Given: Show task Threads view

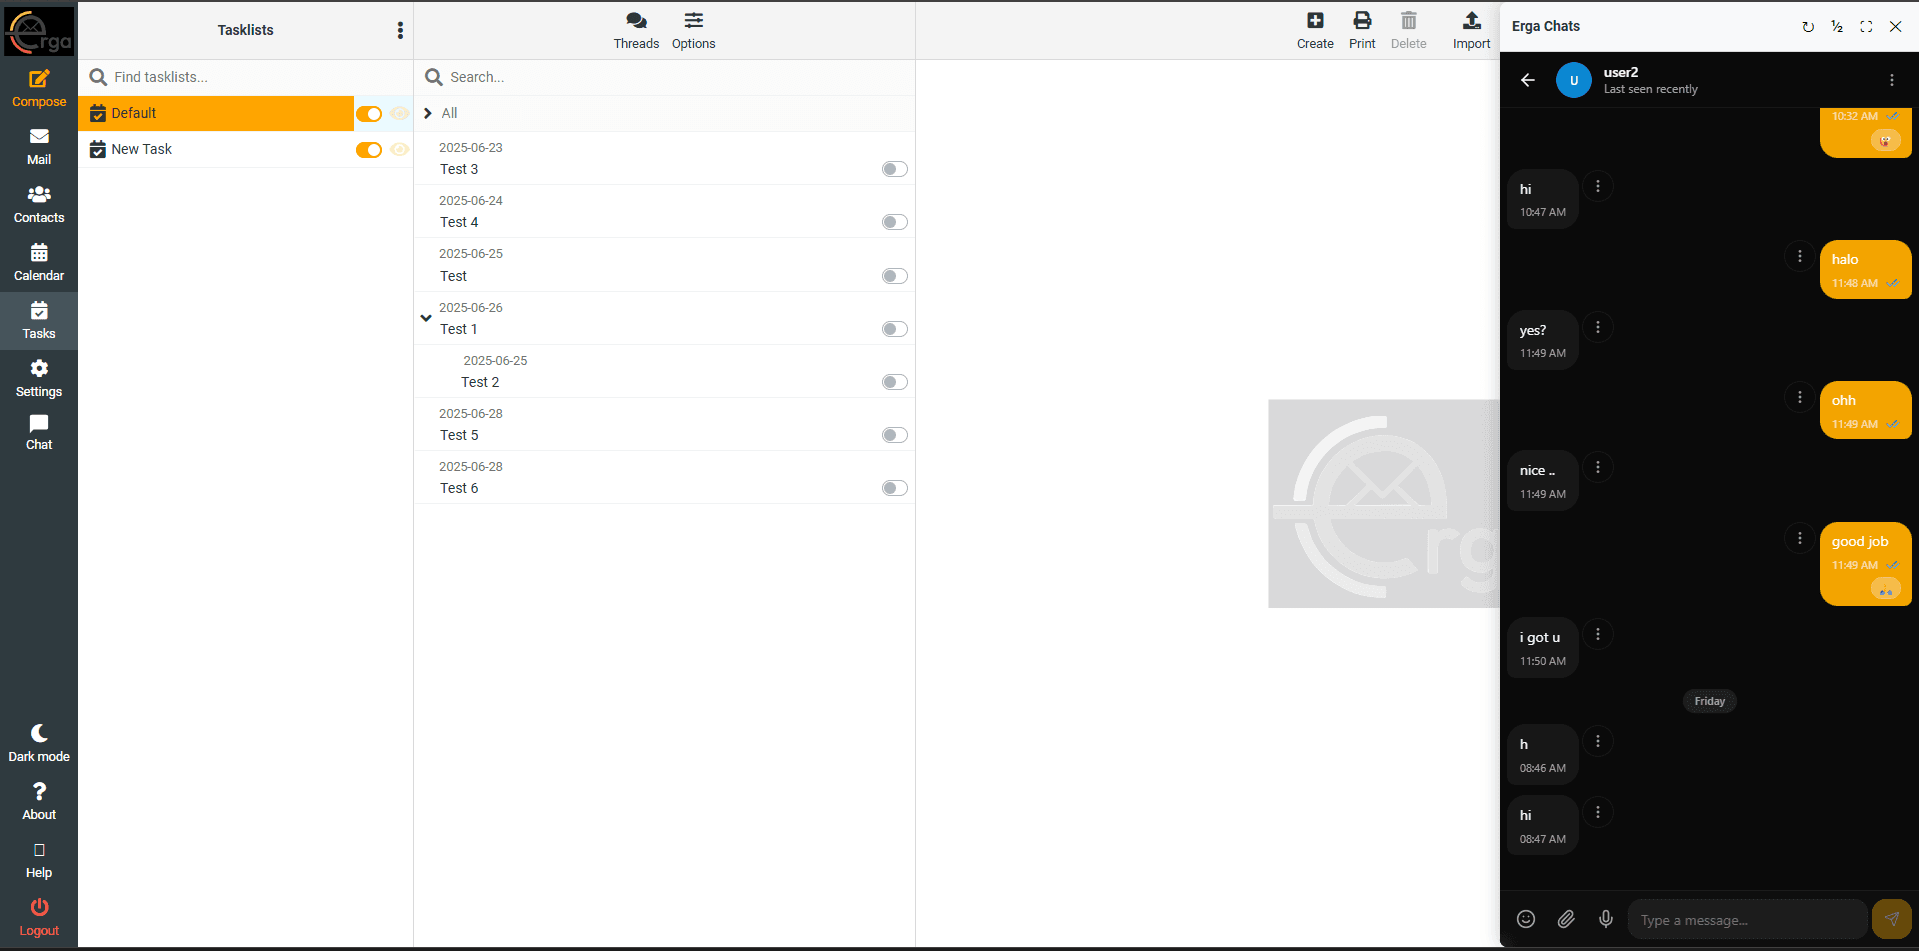Looking at the screenshot, I should (x=636, y=30).
